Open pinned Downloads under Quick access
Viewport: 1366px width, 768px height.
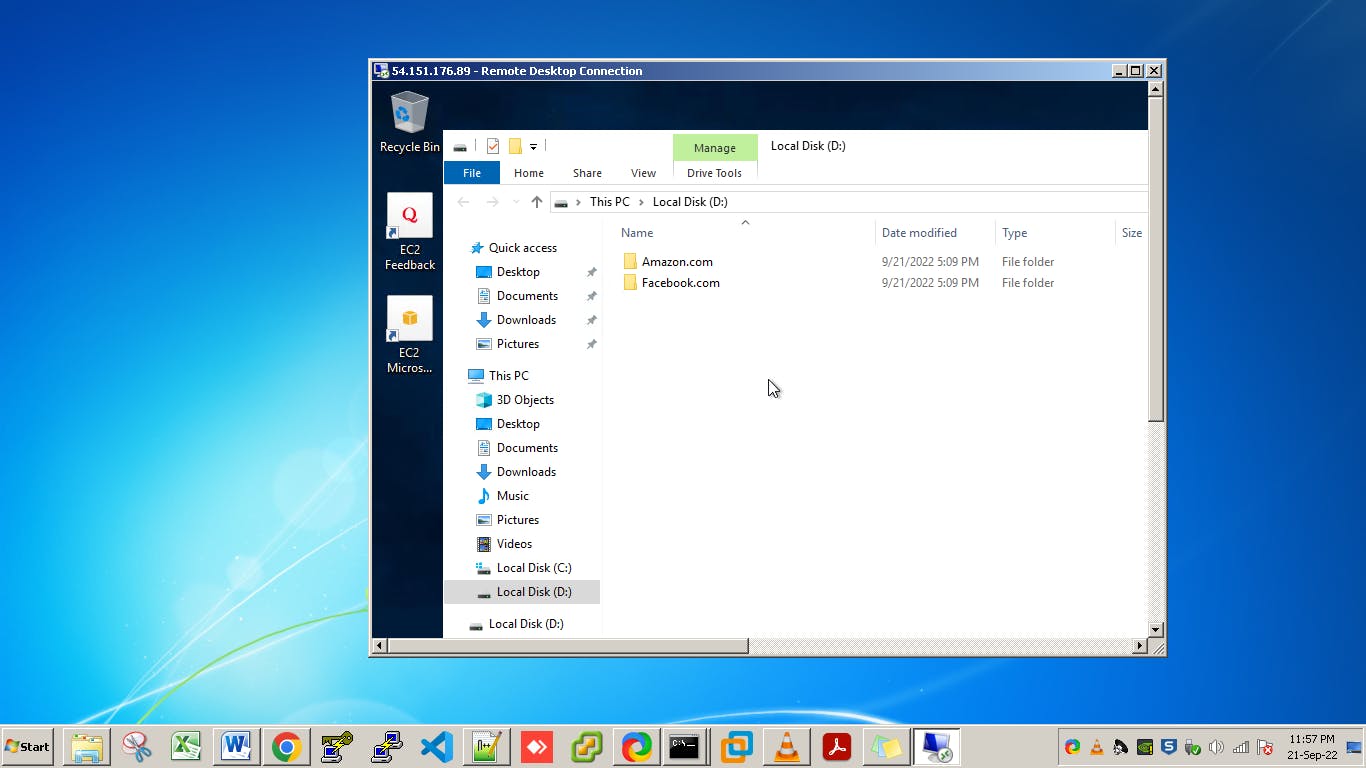[x=526, y=320]
